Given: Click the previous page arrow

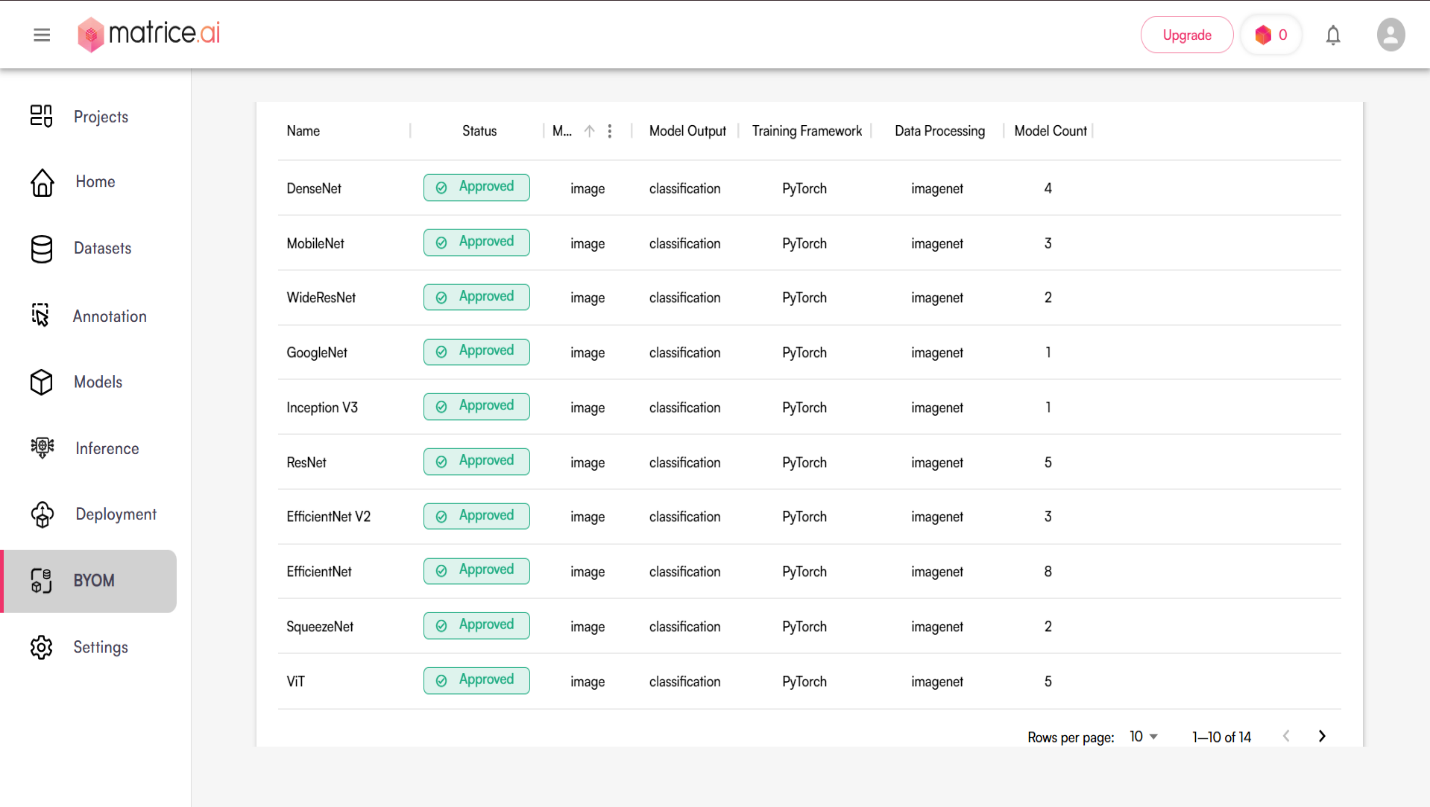Looking at the screenshot, I should tap(1287, 736).
